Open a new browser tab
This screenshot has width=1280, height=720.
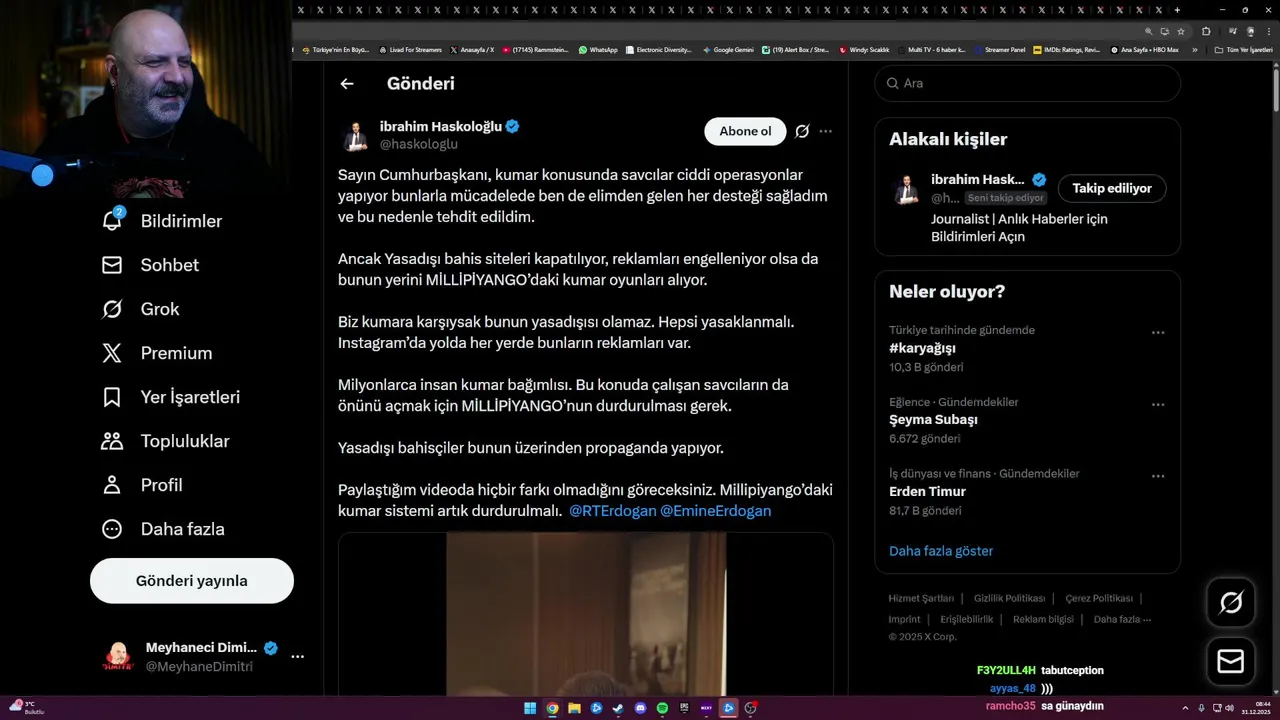1177,10
